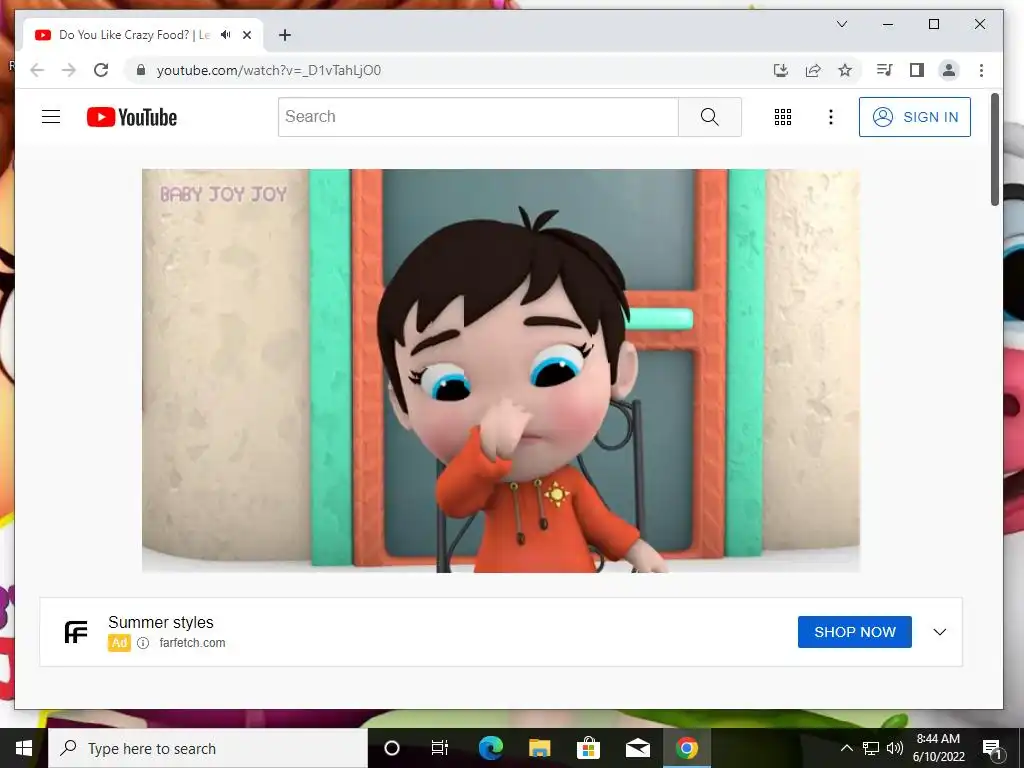Go forward with browser forward arrow
The image size is (1024, 768).
point(69,70)
